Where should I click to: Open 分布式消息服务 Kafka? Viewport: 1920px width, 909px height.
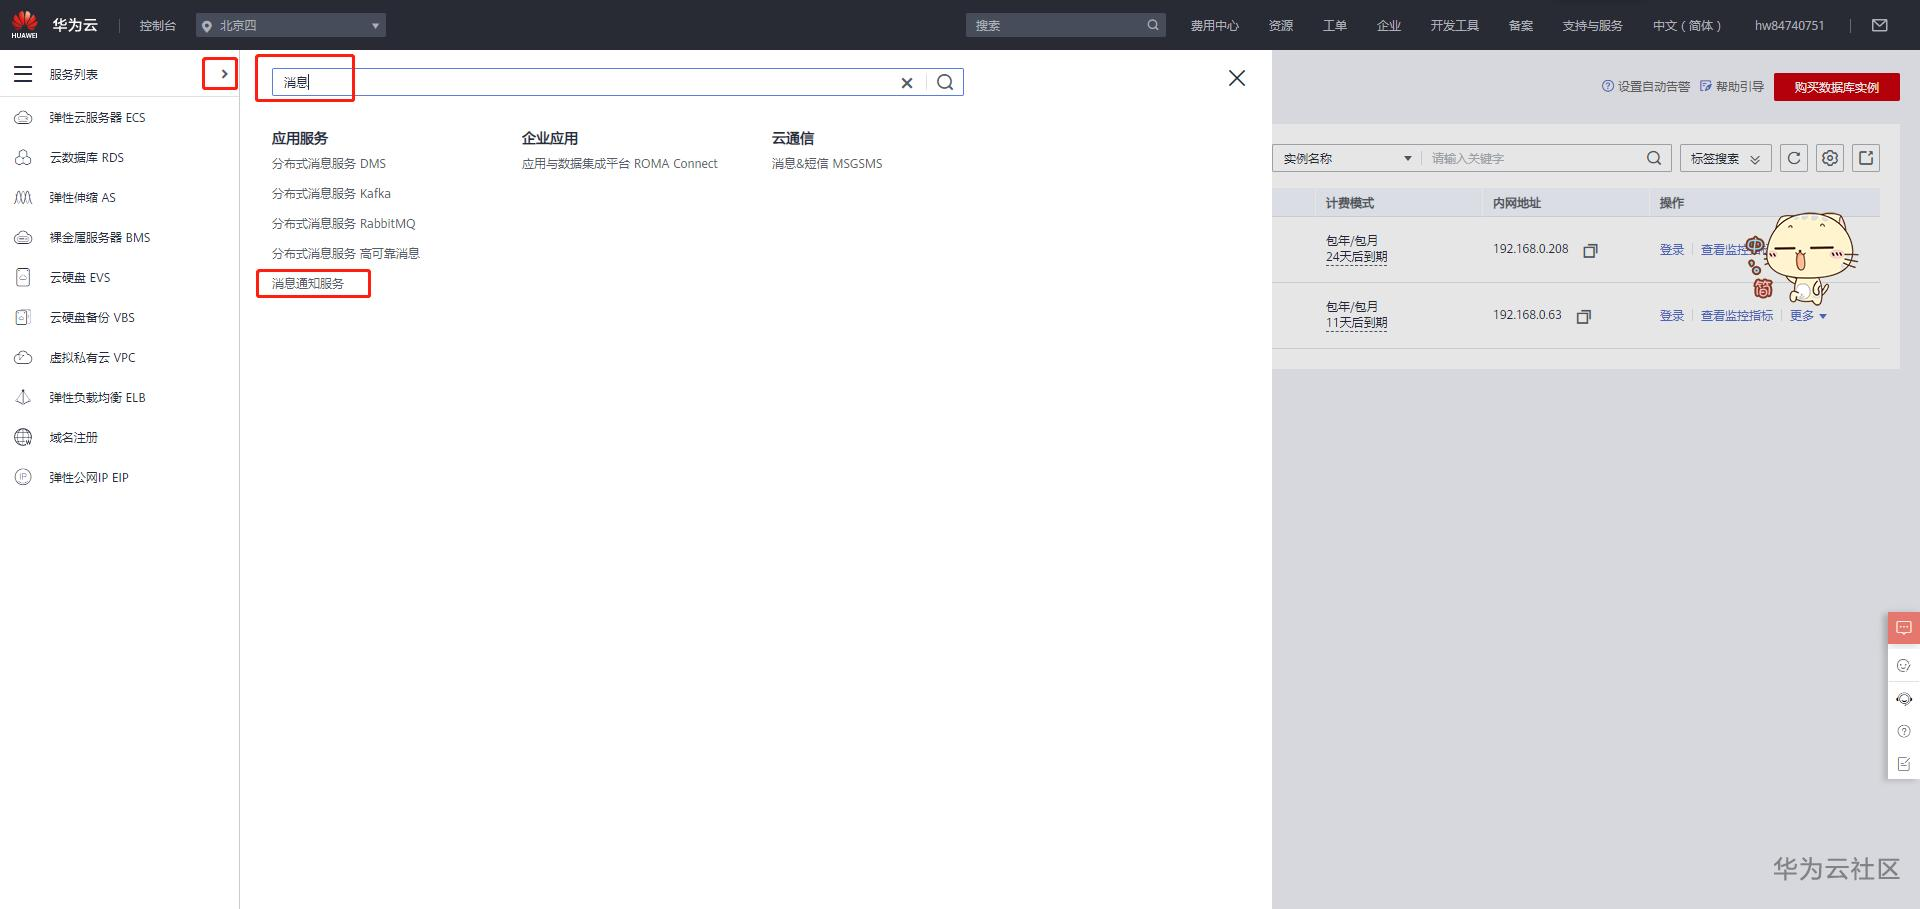(x=331, y=194)
